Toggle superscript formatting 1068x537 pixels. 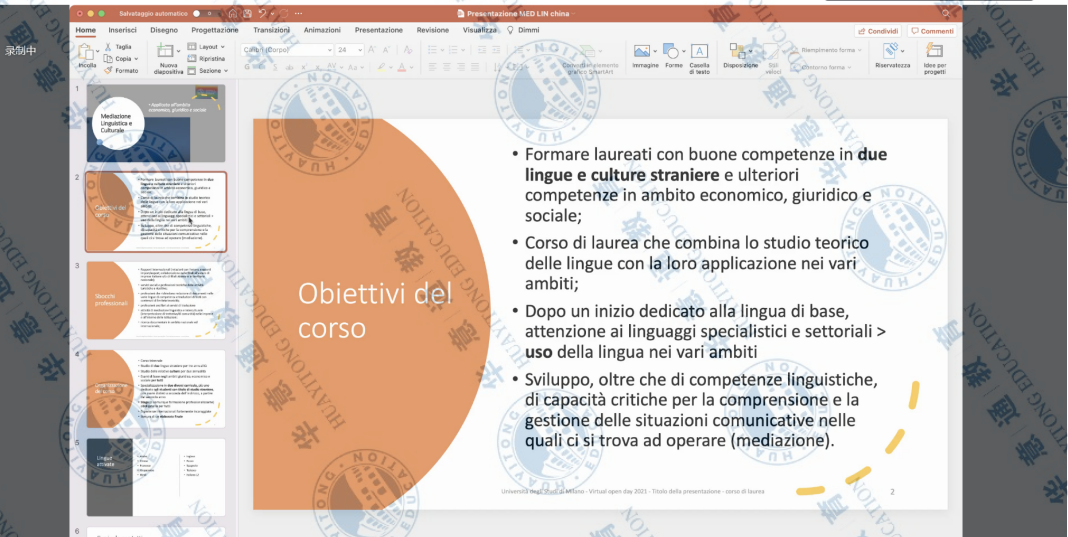pos(303,67)
